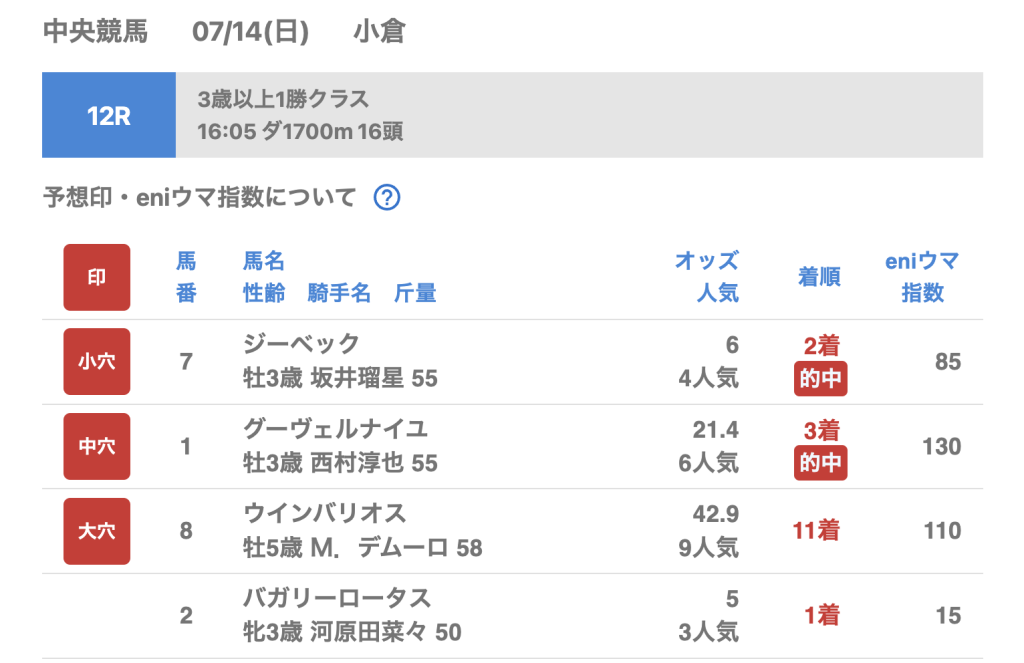Click the red 印 header badge
This screenshot has height=663, width=1024.
97,277
